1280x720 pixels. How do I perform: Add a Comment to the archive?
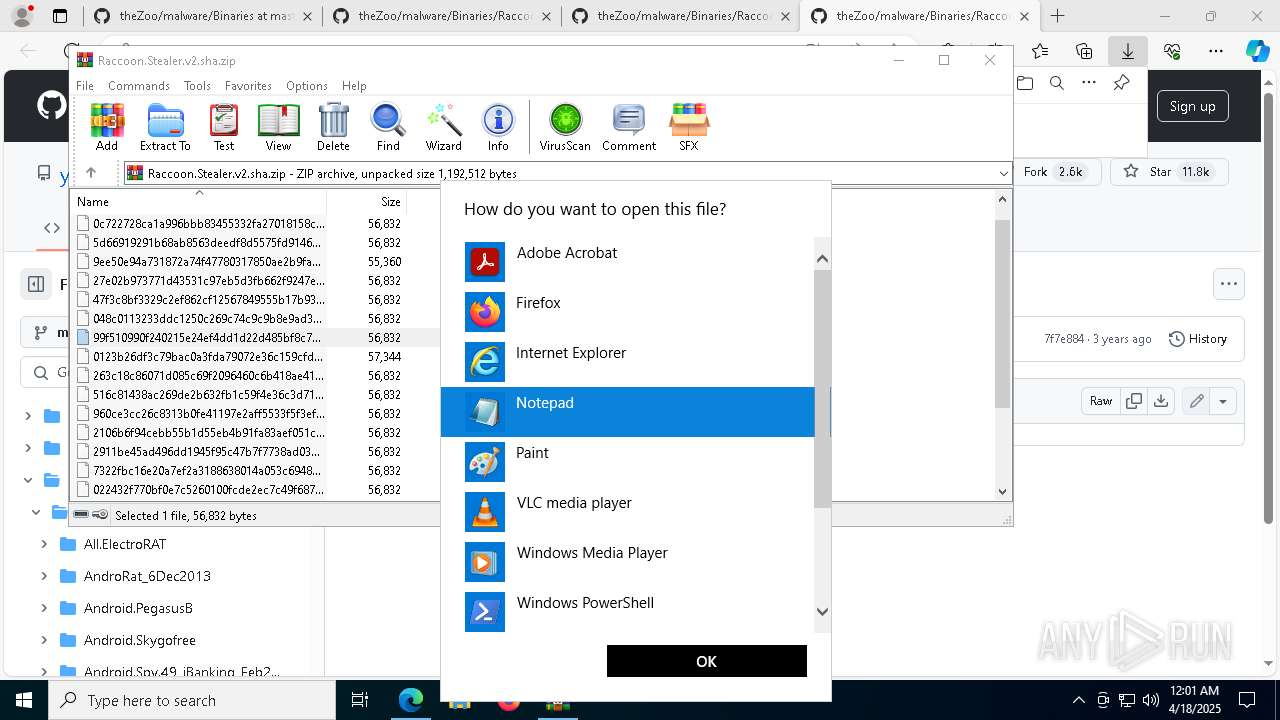(629, 127)
